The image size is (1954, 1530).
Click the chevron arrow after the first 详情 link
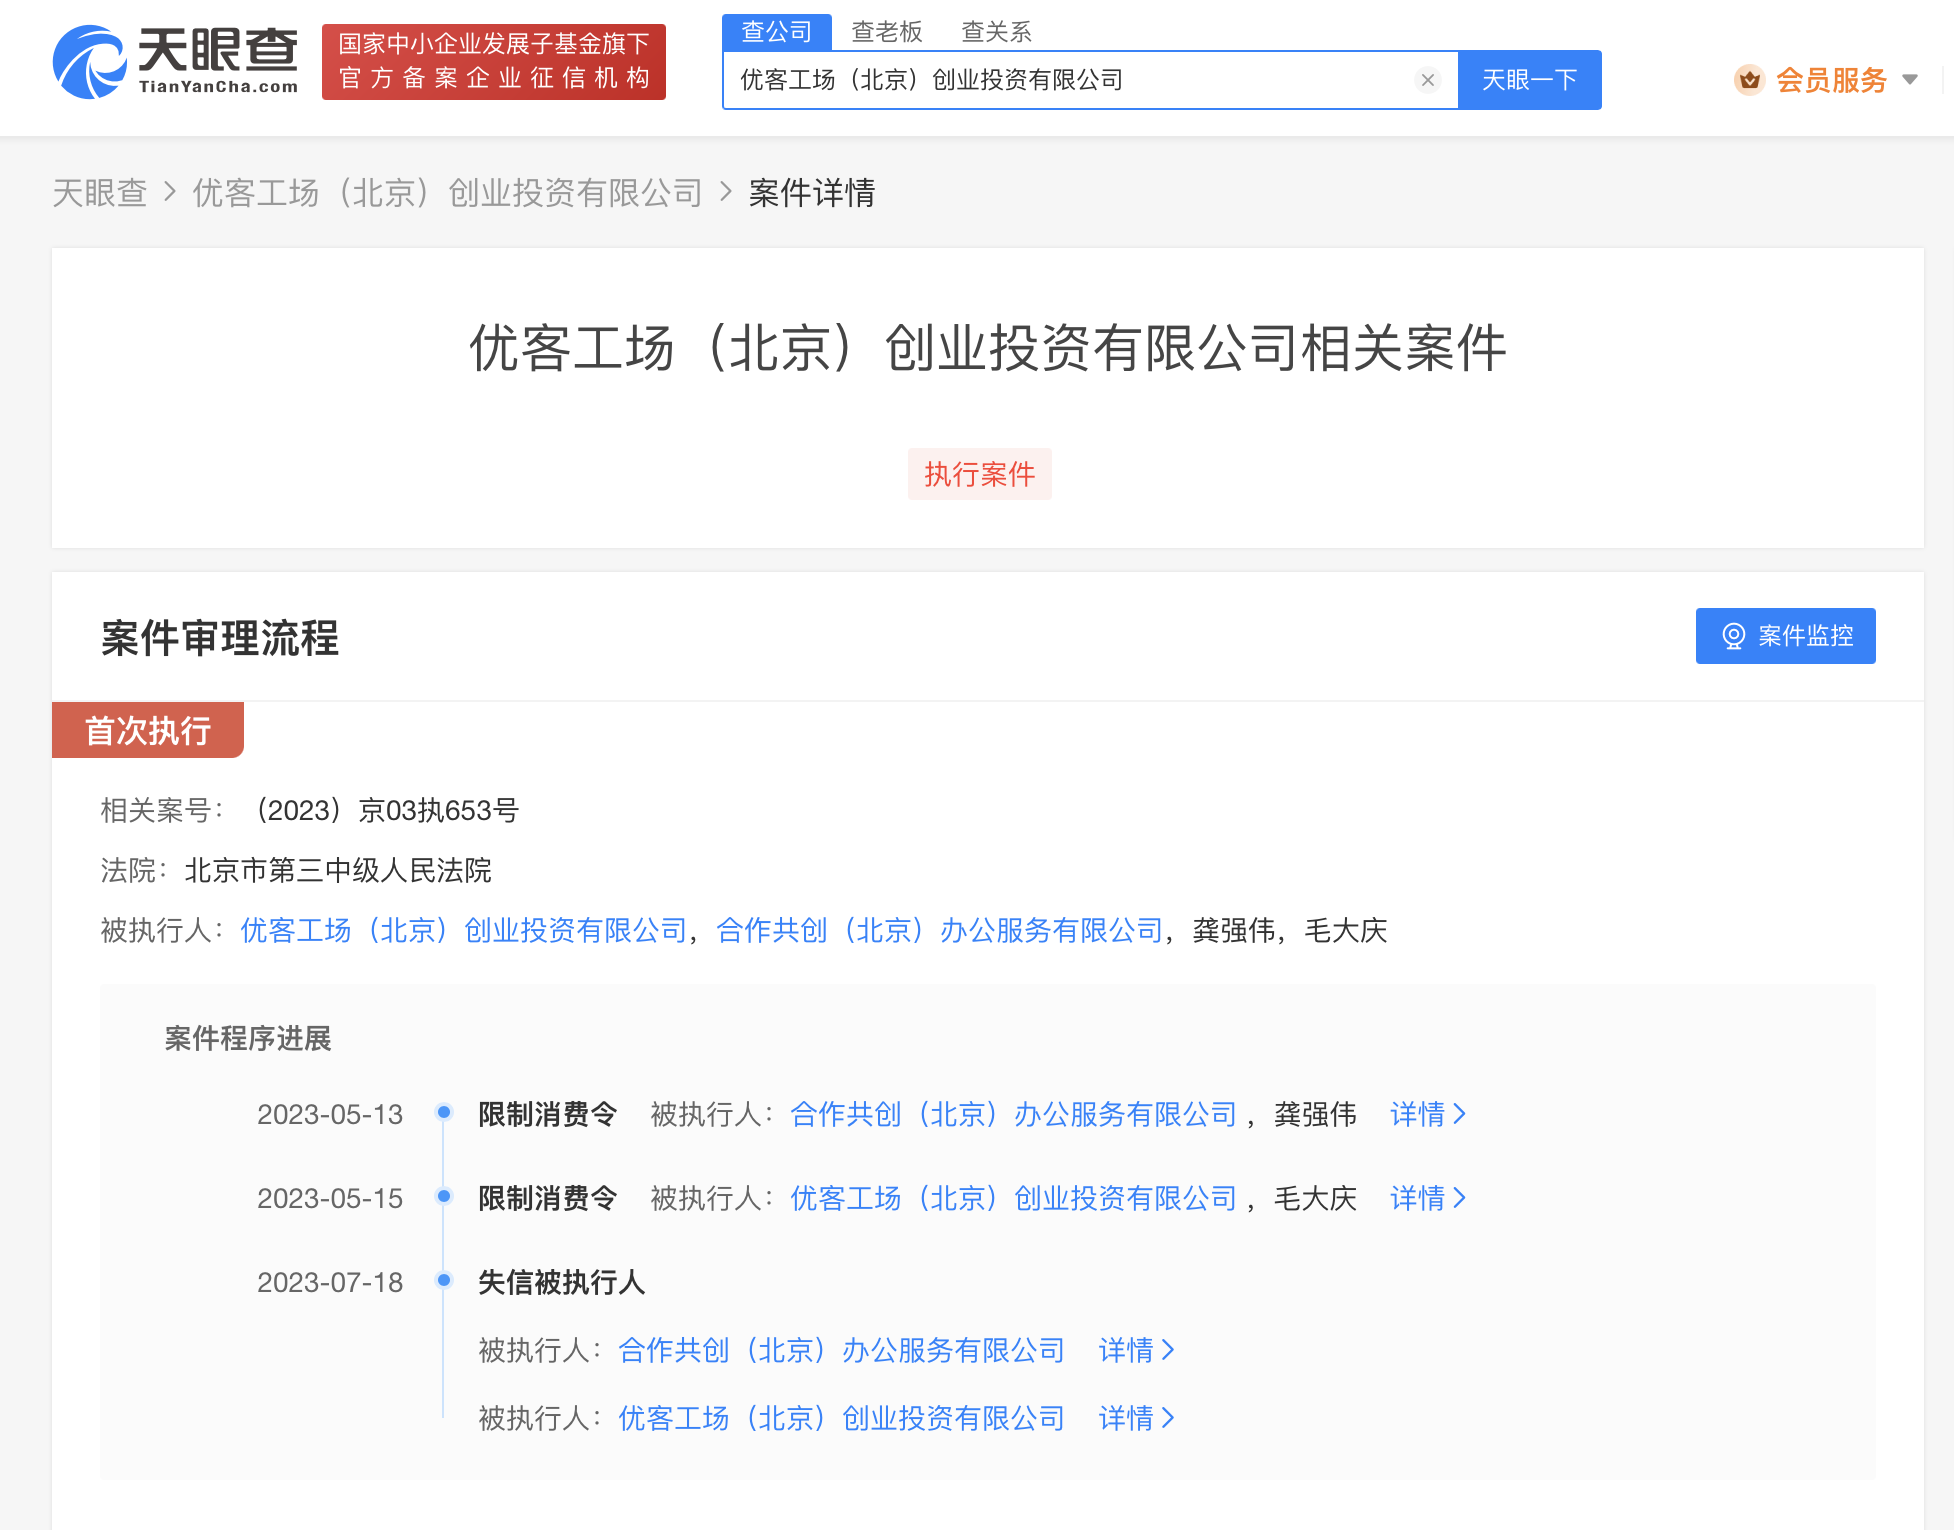(x=1460, y=1113)
